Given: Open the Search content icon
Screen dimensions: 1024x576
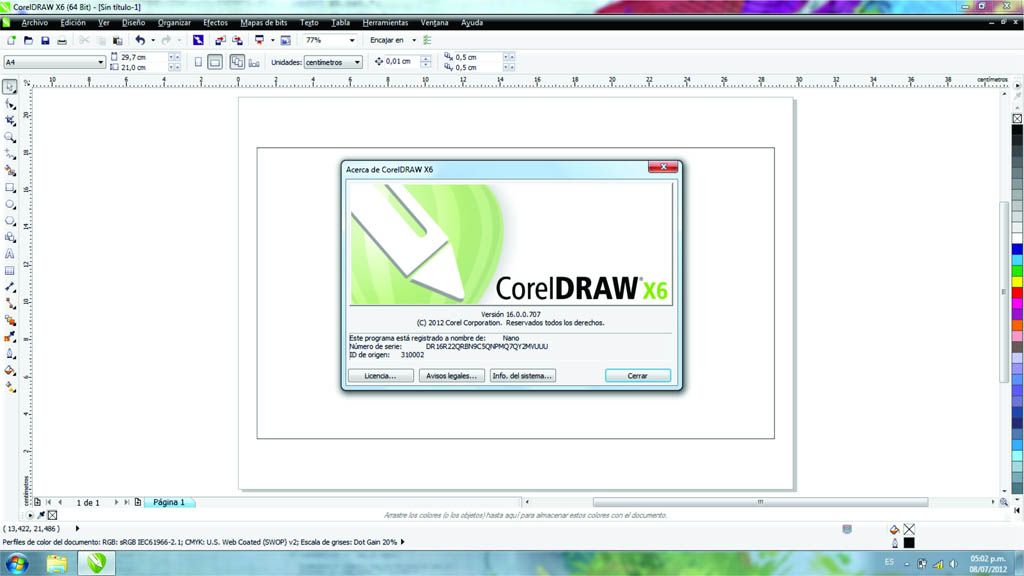Looking at the screenshot, I should [198, 40].
